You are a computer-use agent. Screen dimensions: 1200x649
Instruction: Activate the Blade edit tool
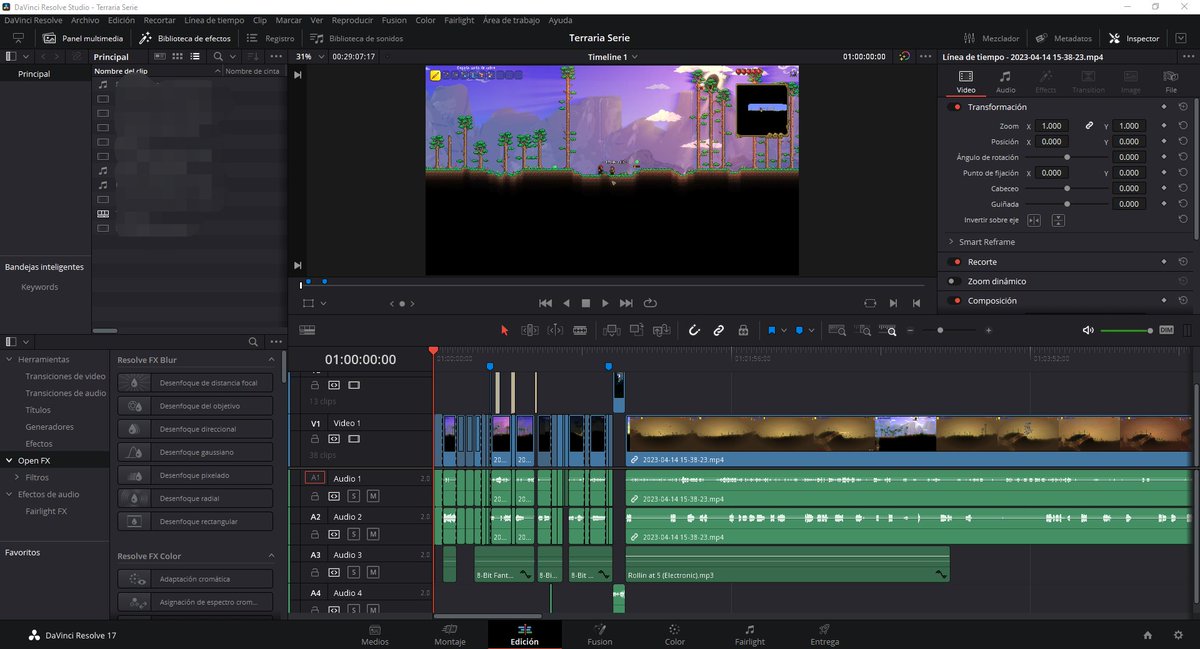click(579, 330)
